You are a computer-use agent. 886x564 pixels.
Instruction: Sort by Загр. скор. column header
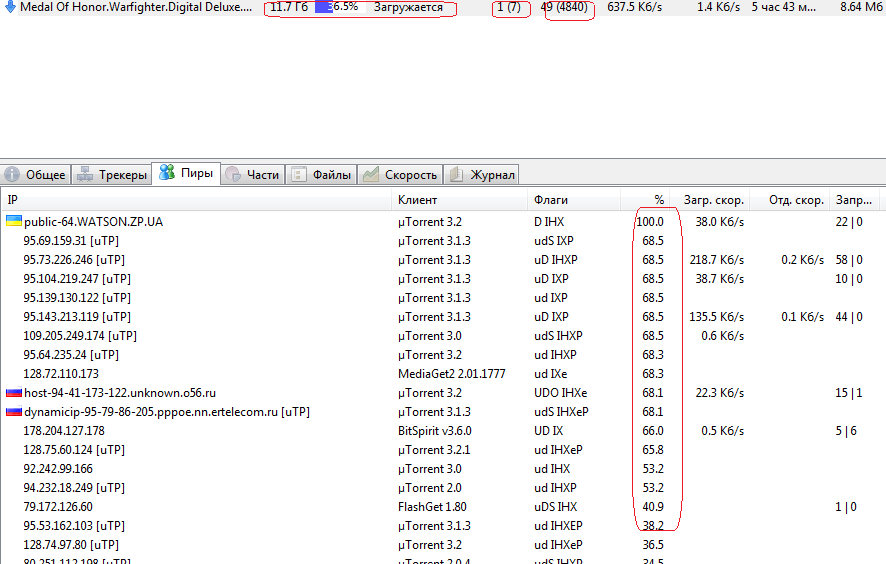710,199
